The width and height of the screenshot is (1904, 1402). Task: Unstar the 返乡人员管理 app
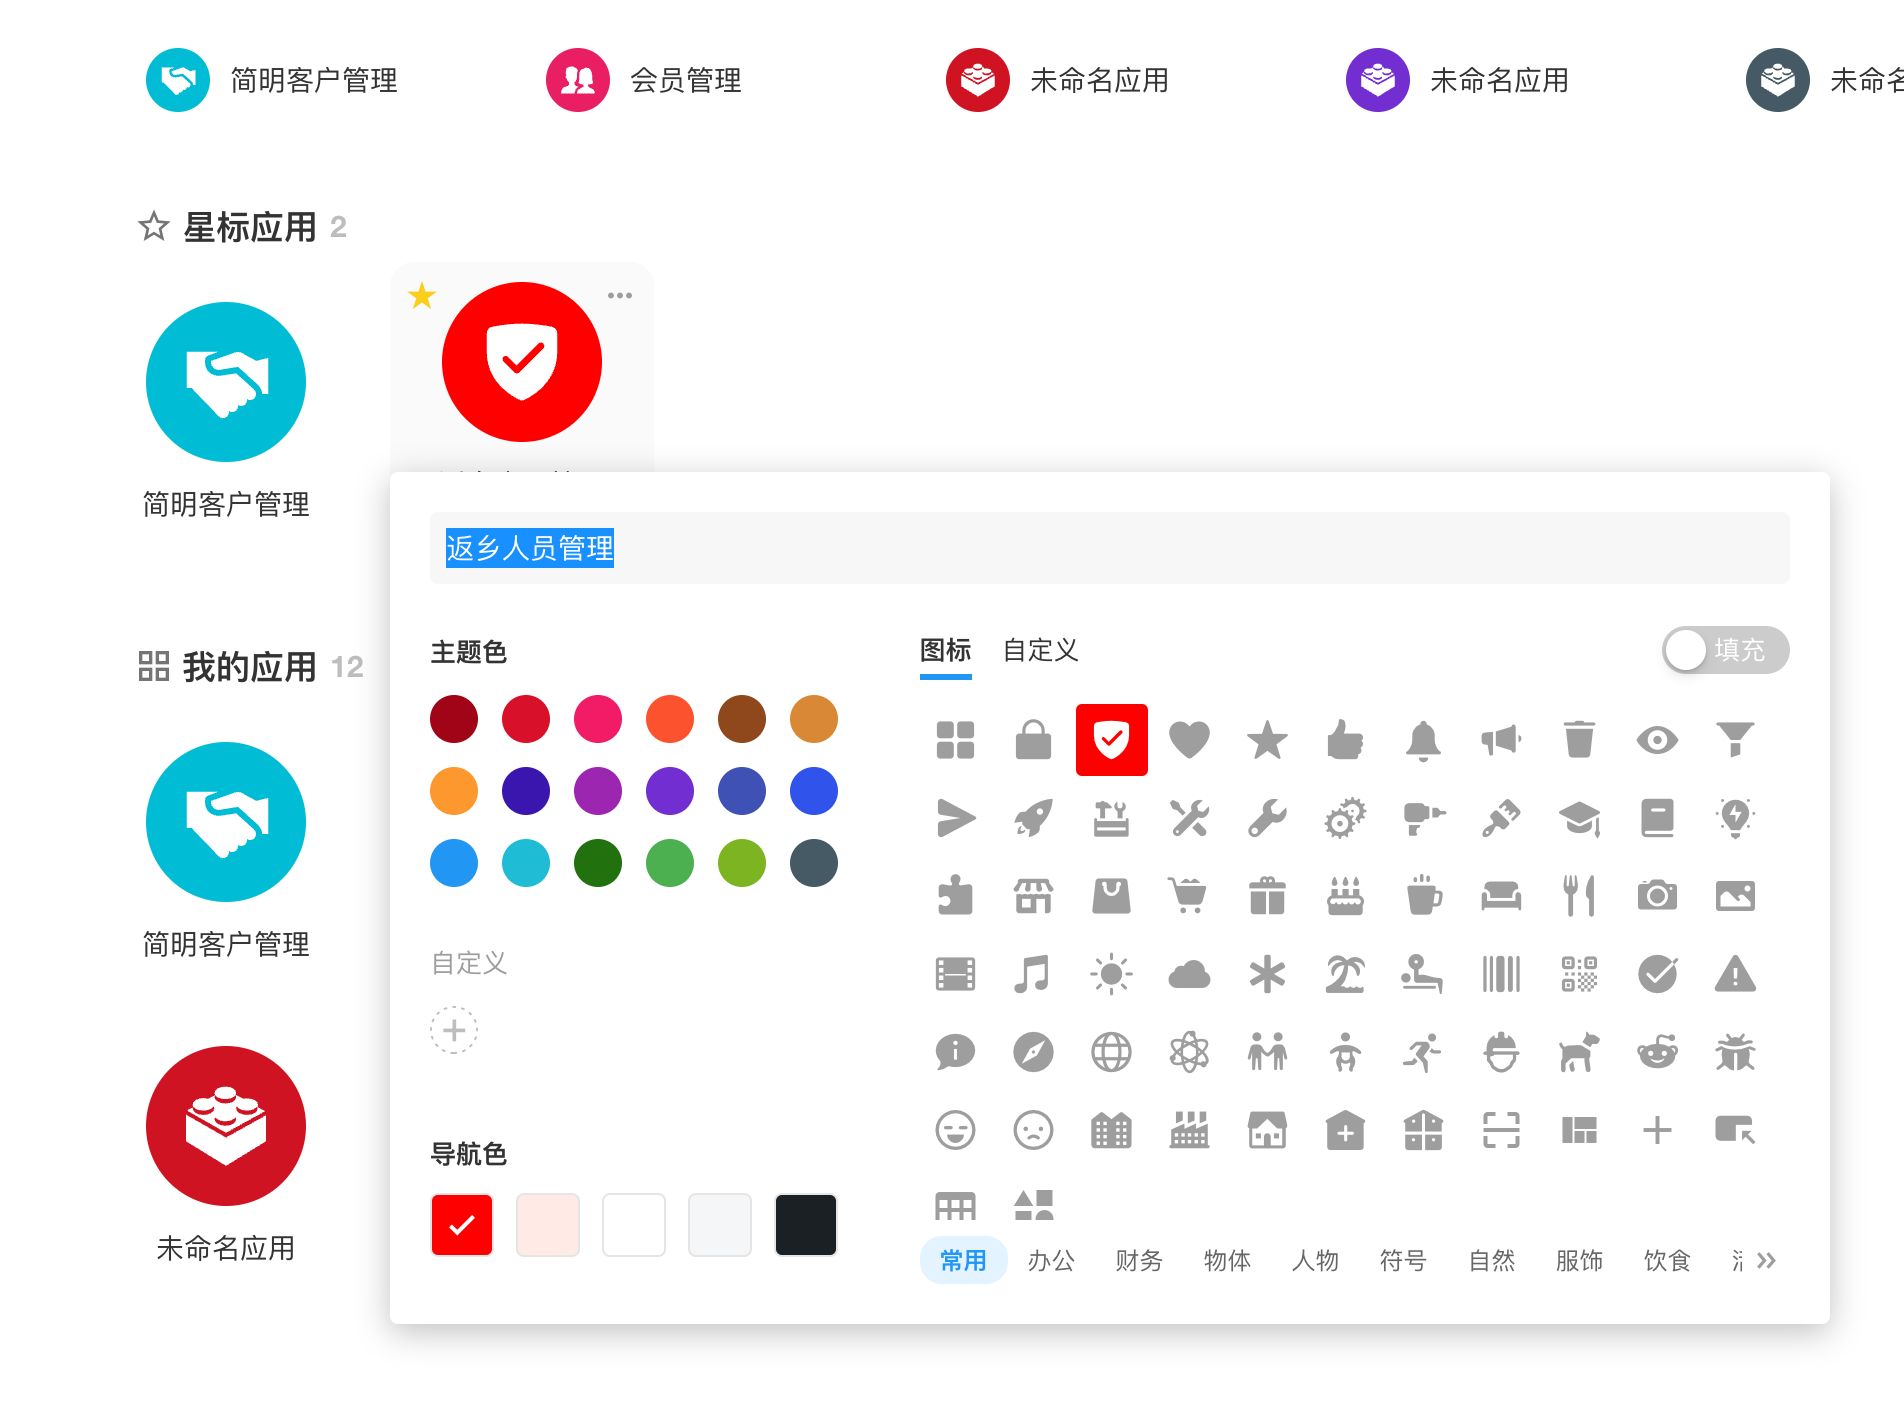pyautogui.click(x=422, y=295)
